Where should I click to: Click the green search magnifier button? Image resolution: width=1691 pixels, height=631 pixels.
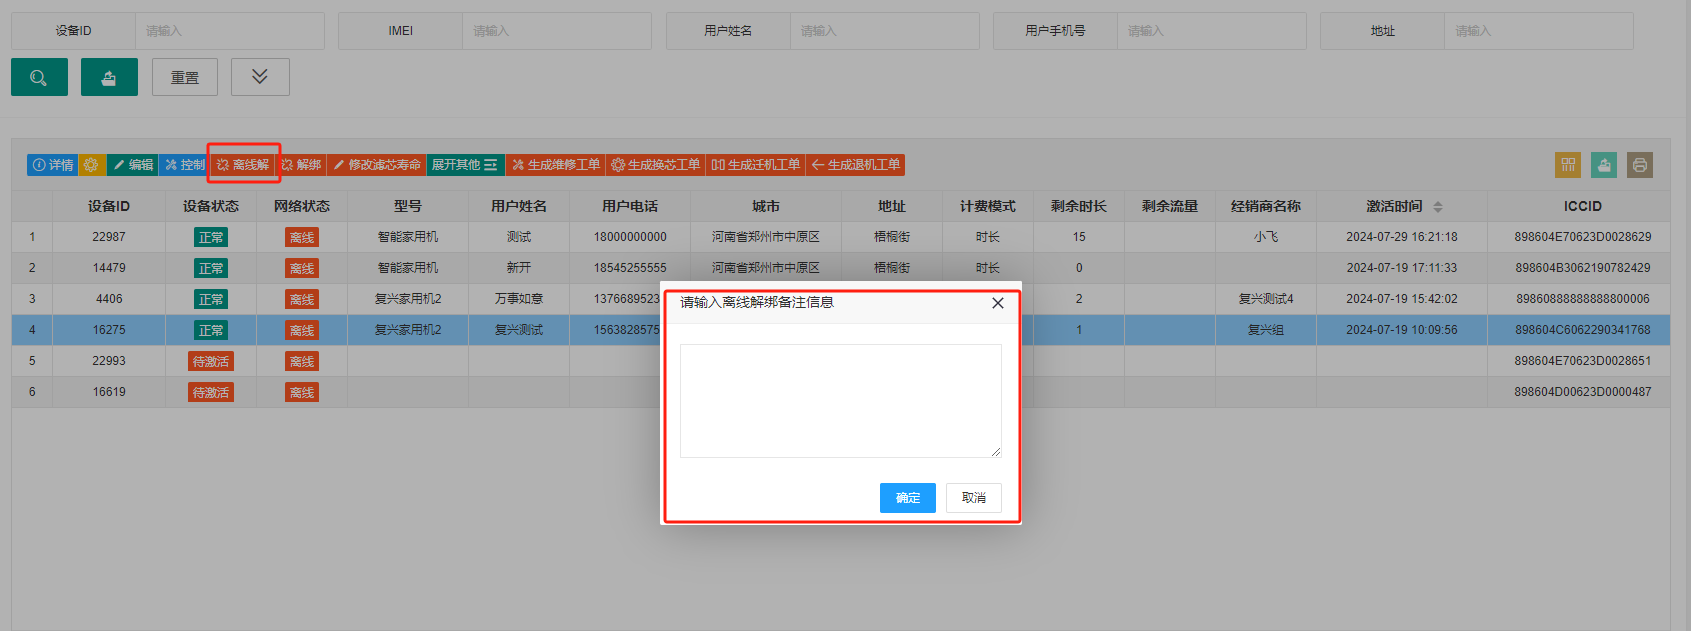pyautogui.click(x=39, y=77)
